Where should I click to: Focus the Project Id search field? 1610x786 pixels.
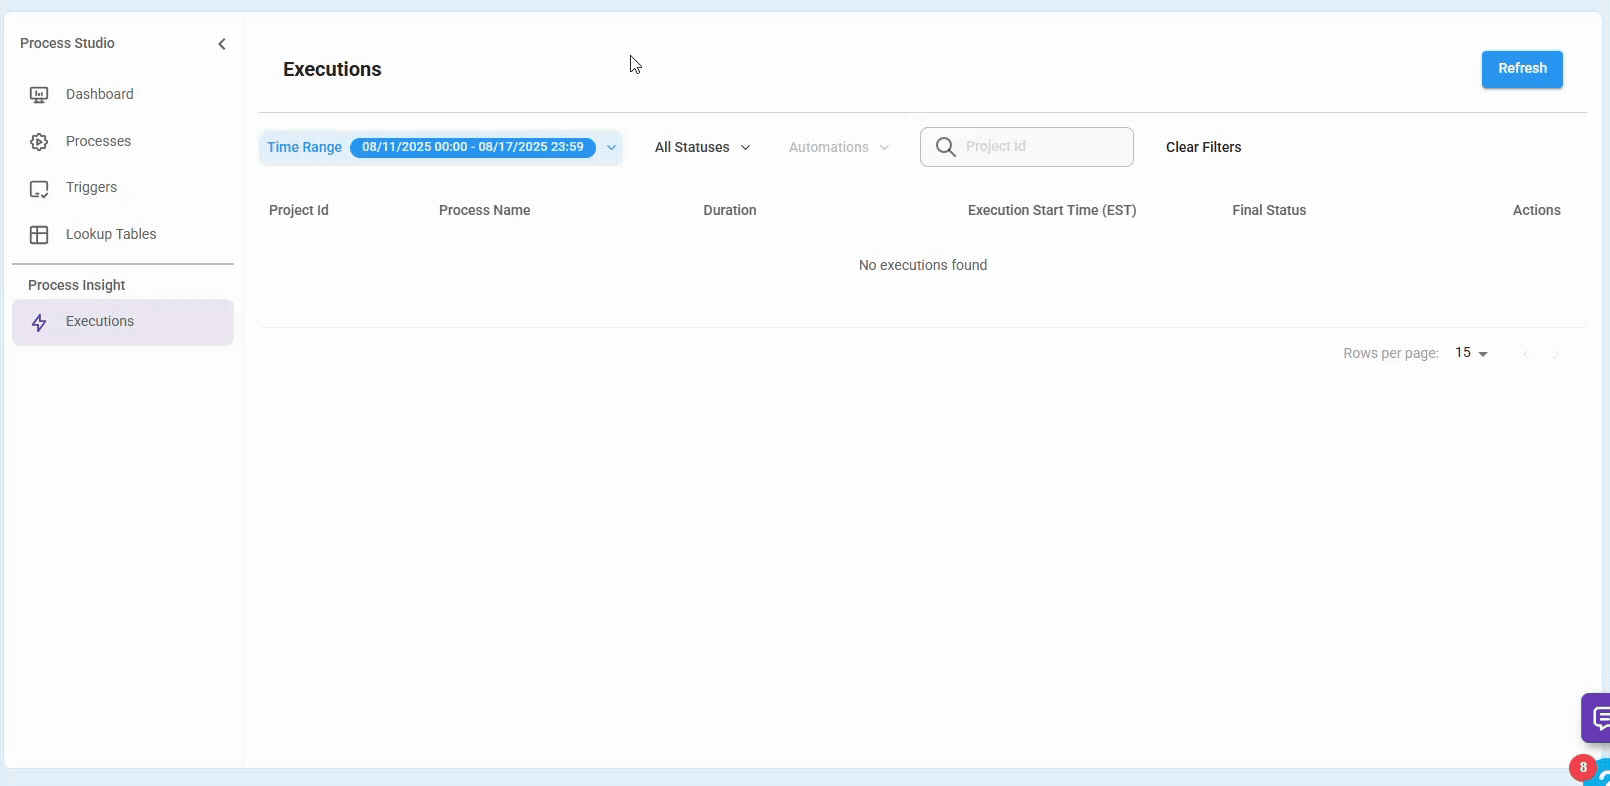[x=1027, y=147]
